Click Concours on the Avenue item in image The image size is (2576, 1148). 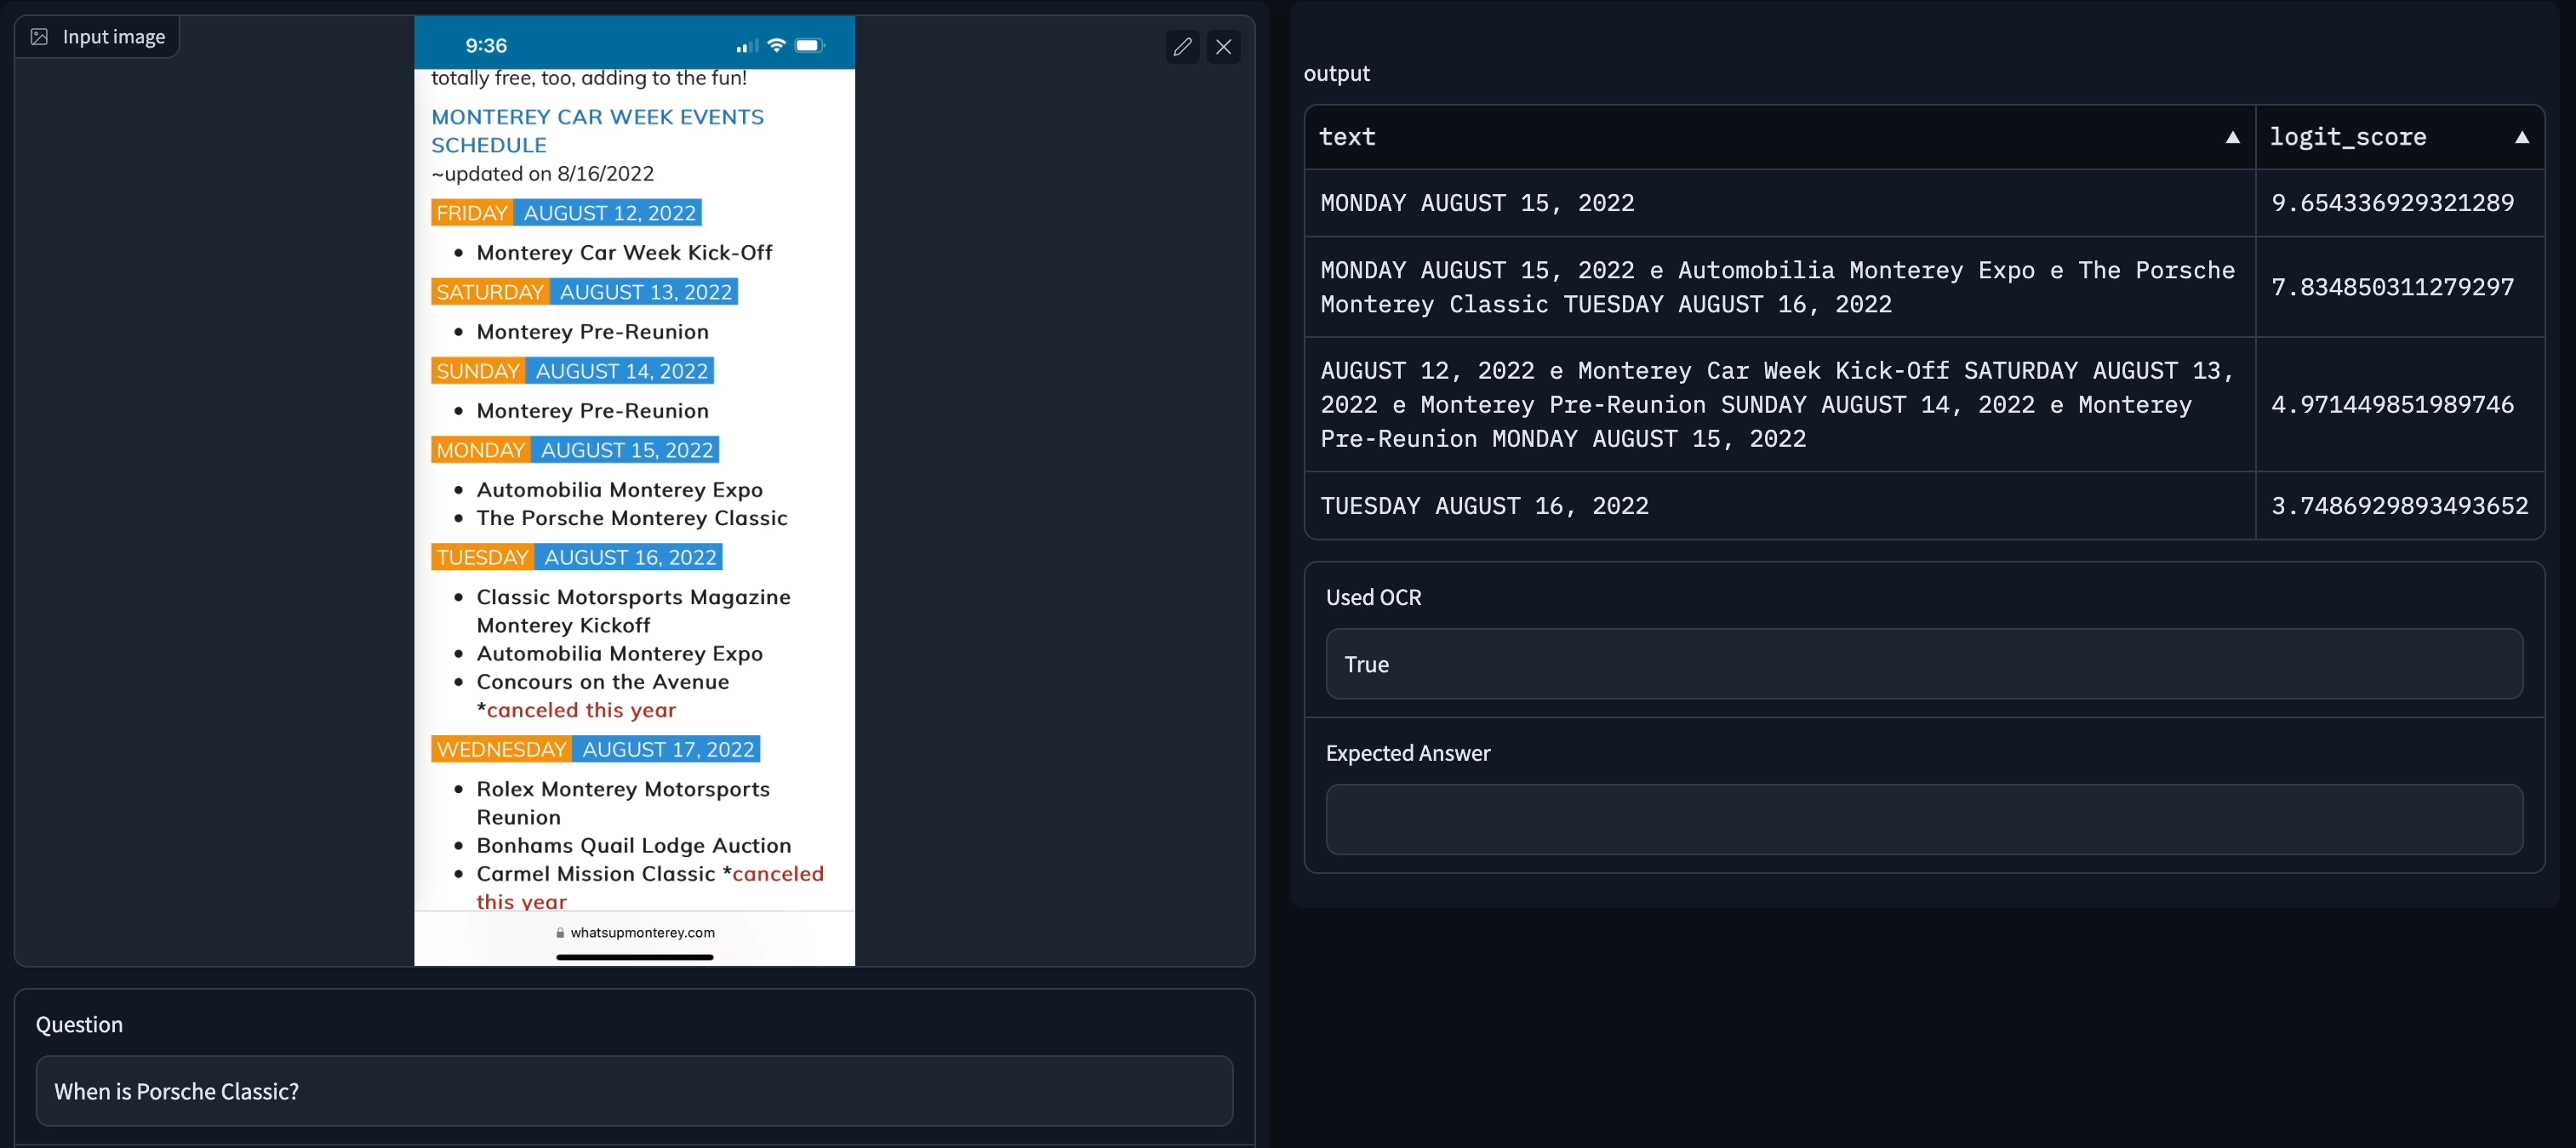pos(603,682)
